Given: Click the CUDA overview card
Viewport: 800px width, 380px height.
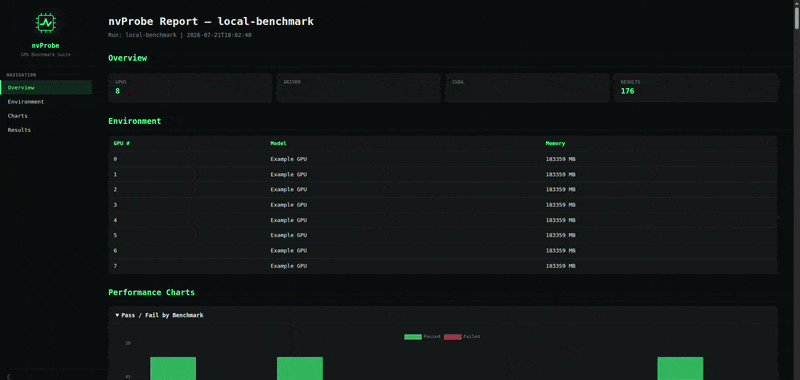Looking at the screenshot, I should [527, 88].
